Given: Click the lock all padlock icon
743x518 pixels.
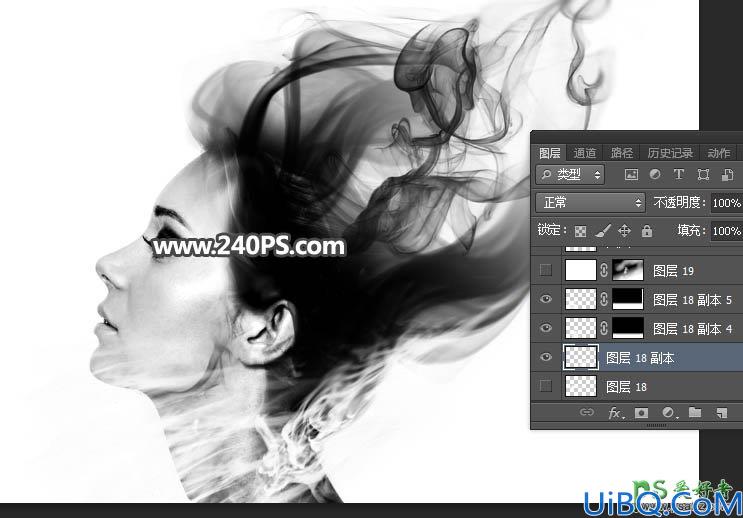Looking at the screenshot, I should point(647,231).
